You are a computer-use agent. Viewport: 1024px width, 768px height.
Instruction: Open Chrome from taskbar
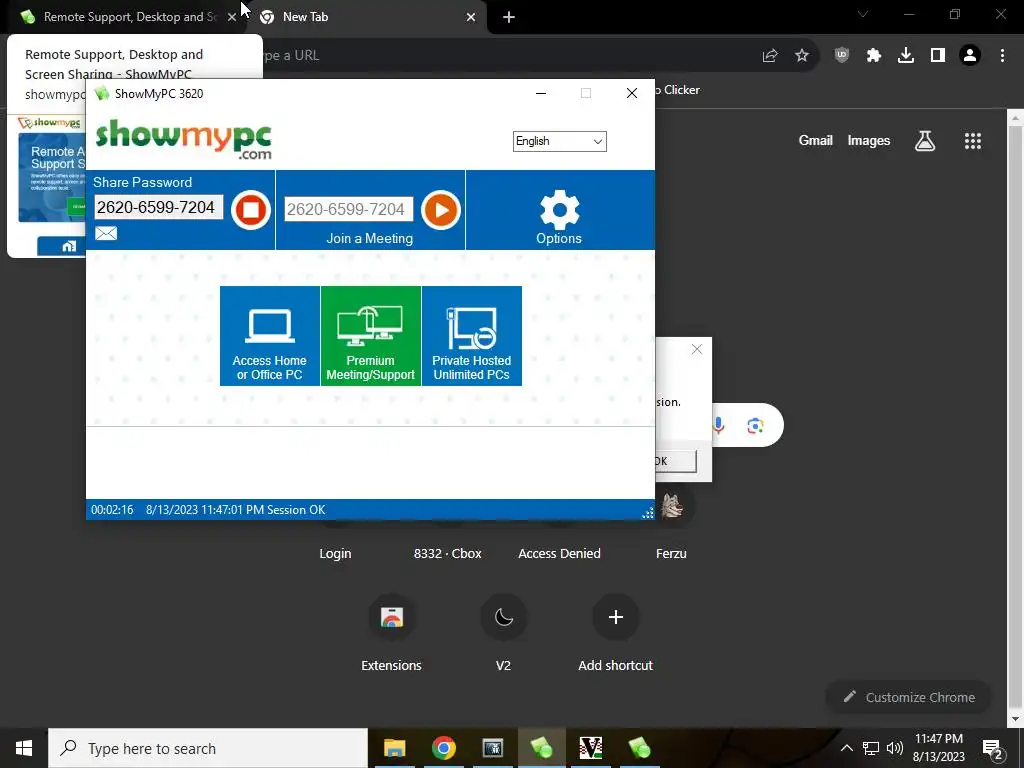(x=443, y=748)
